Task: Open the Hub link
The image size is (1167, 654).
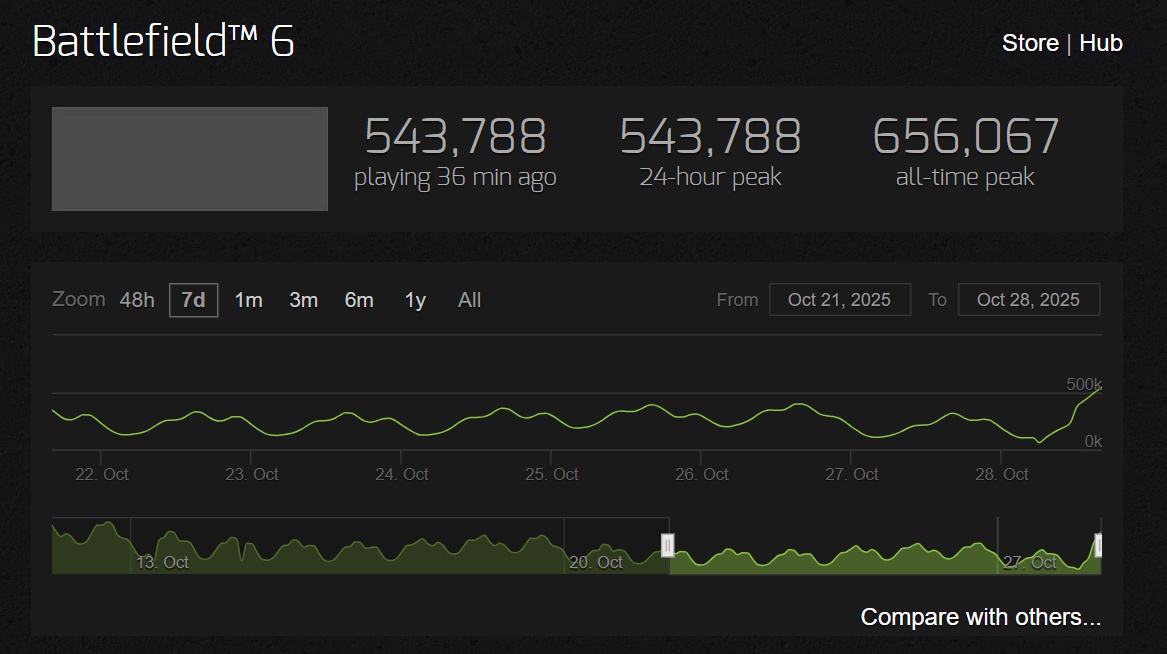Action: [x=1101, y=43]
